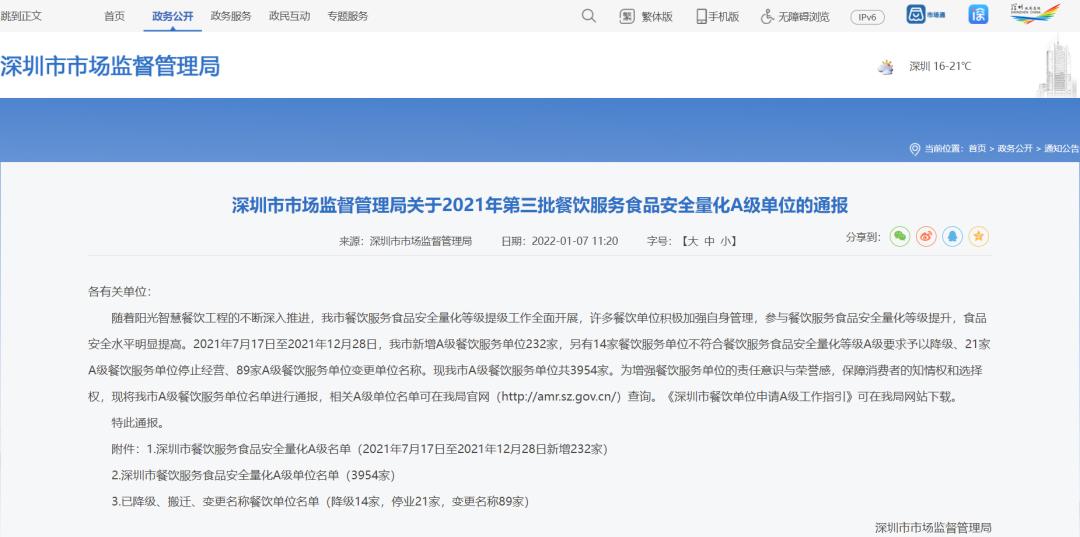Share the article to Weibo

click(926, 237)
